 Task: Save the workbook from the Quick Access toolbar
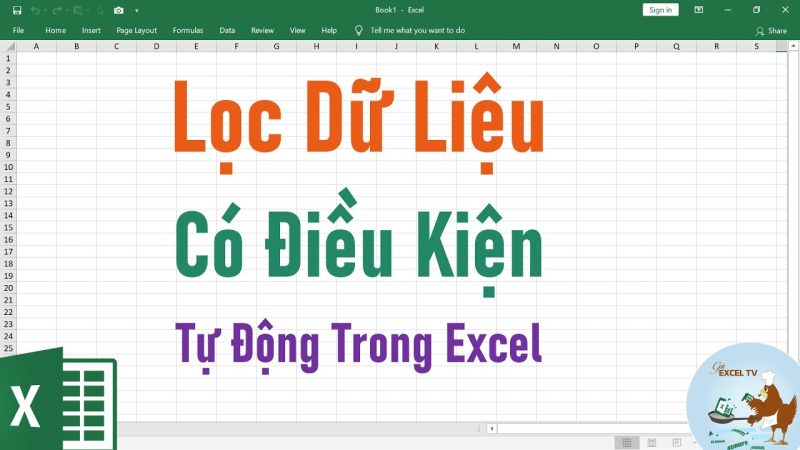17,10
